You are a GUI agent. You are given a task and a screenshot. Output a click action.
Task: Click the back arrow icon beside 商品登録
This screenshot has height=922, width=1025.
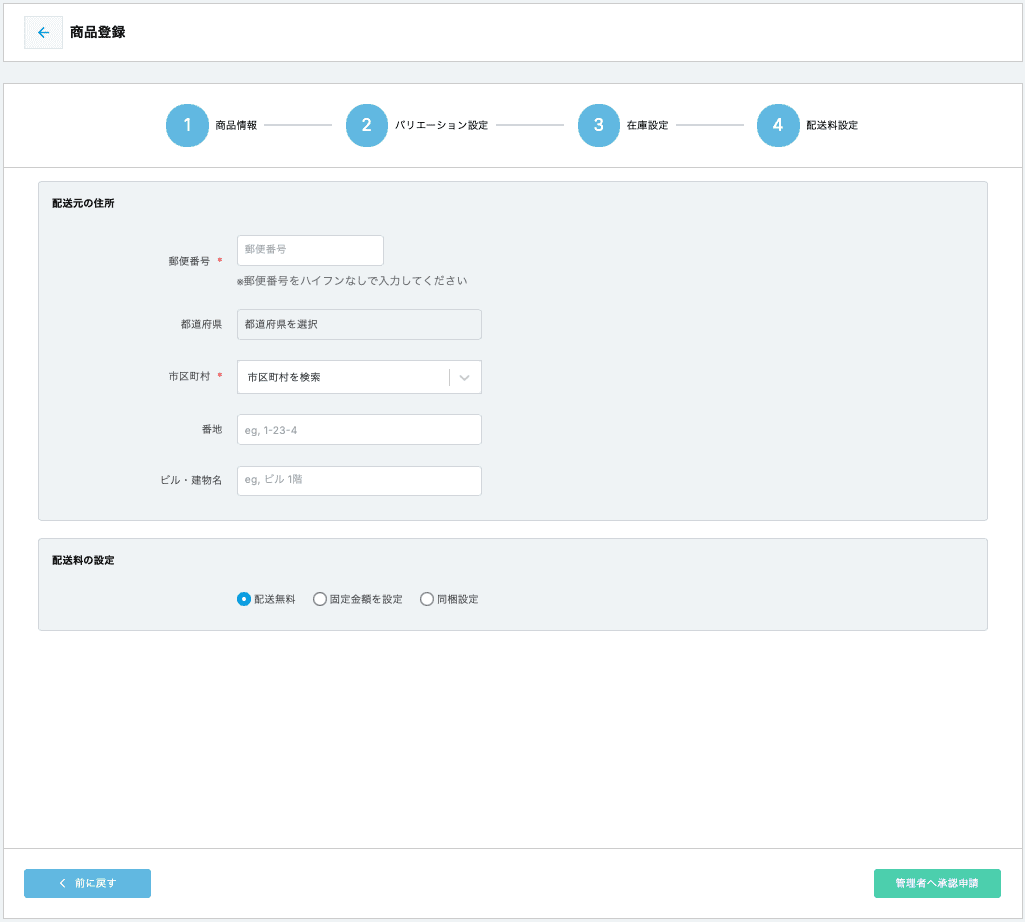(43, 32)
